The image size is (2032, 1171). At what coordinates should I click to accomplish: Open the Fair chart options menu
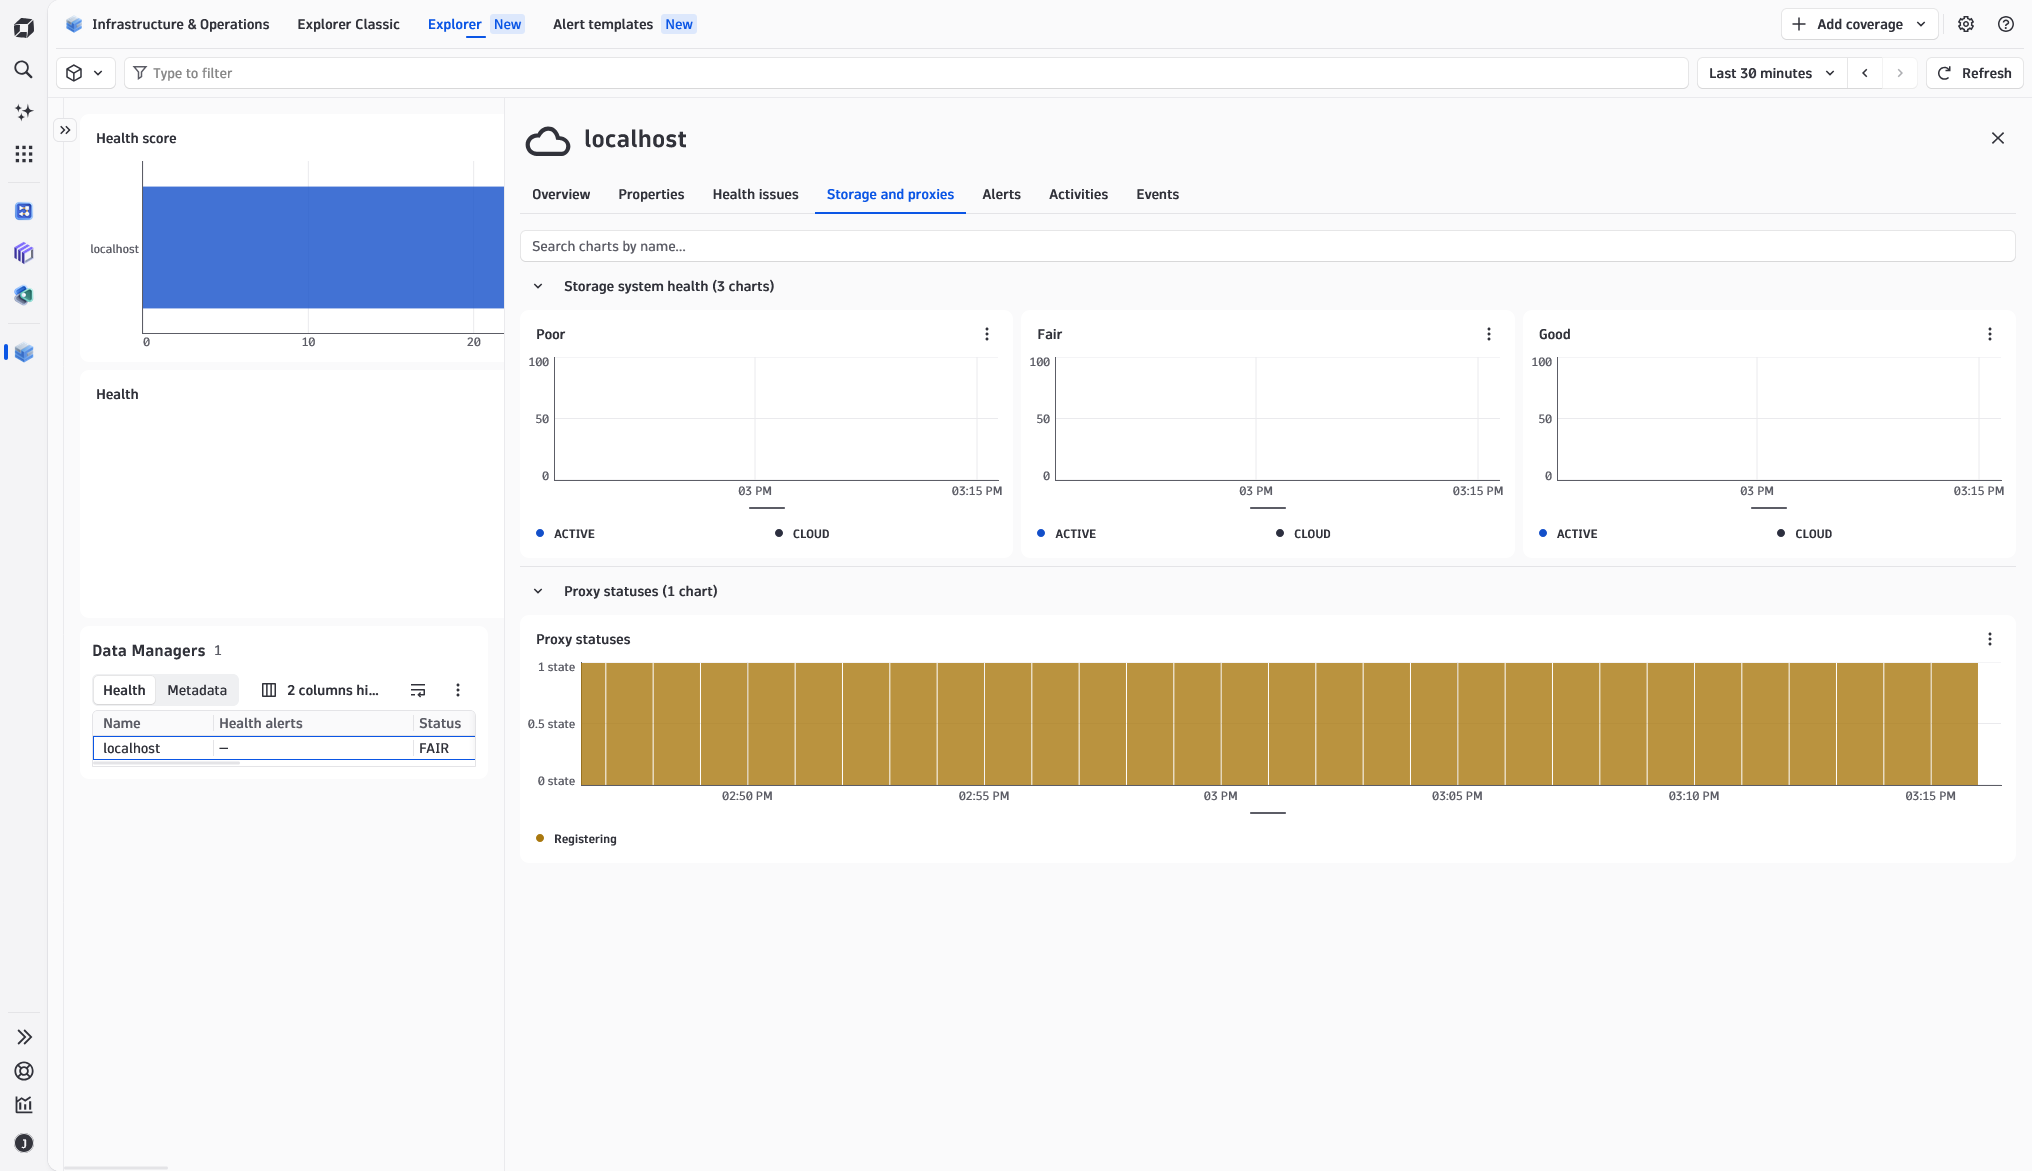click(x=1489, y=334)
